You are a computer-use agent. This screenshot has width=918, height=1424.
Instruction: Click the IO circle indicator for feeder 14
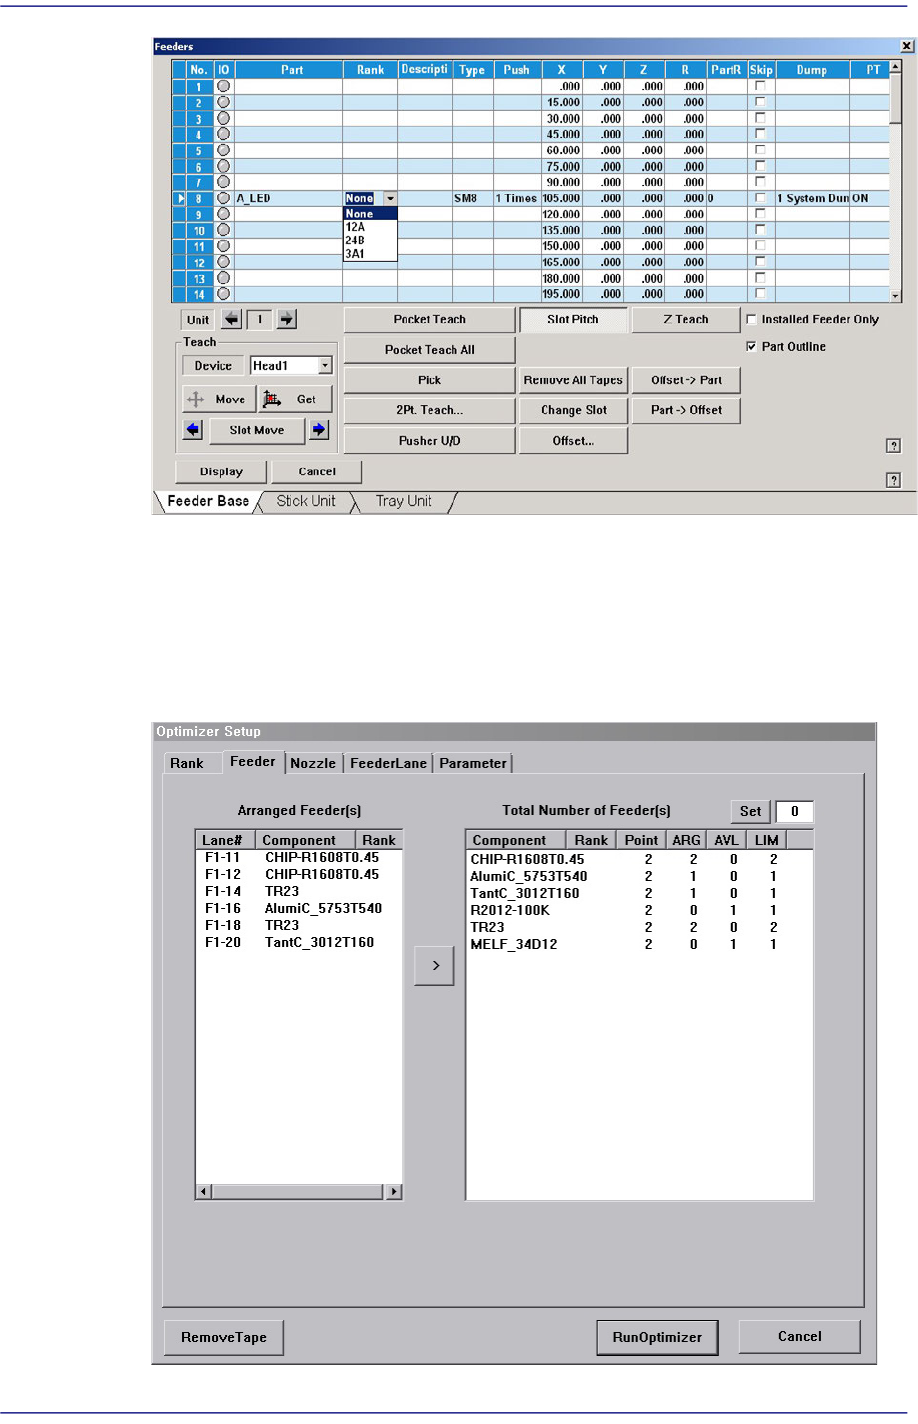click(224, 294)
